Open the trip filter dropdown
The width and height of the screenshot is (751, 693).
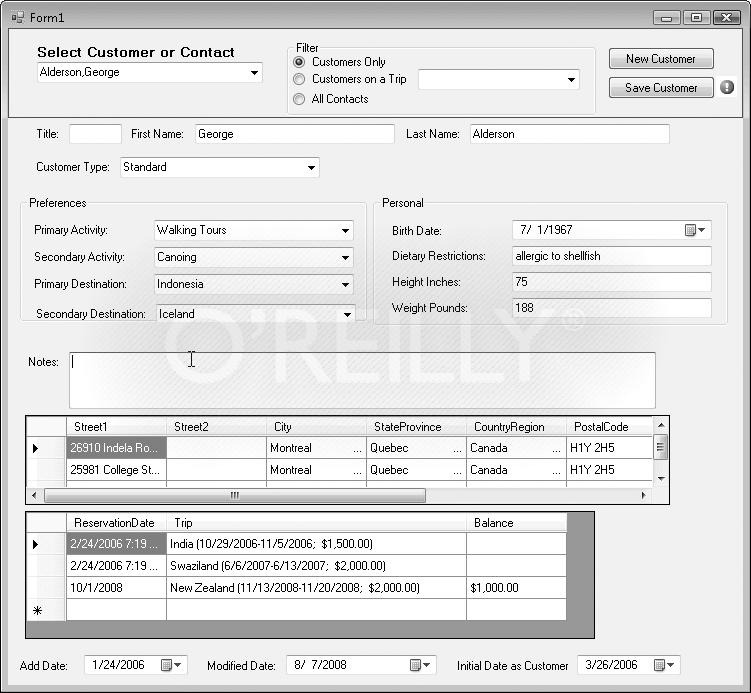(x=571, y=80)
